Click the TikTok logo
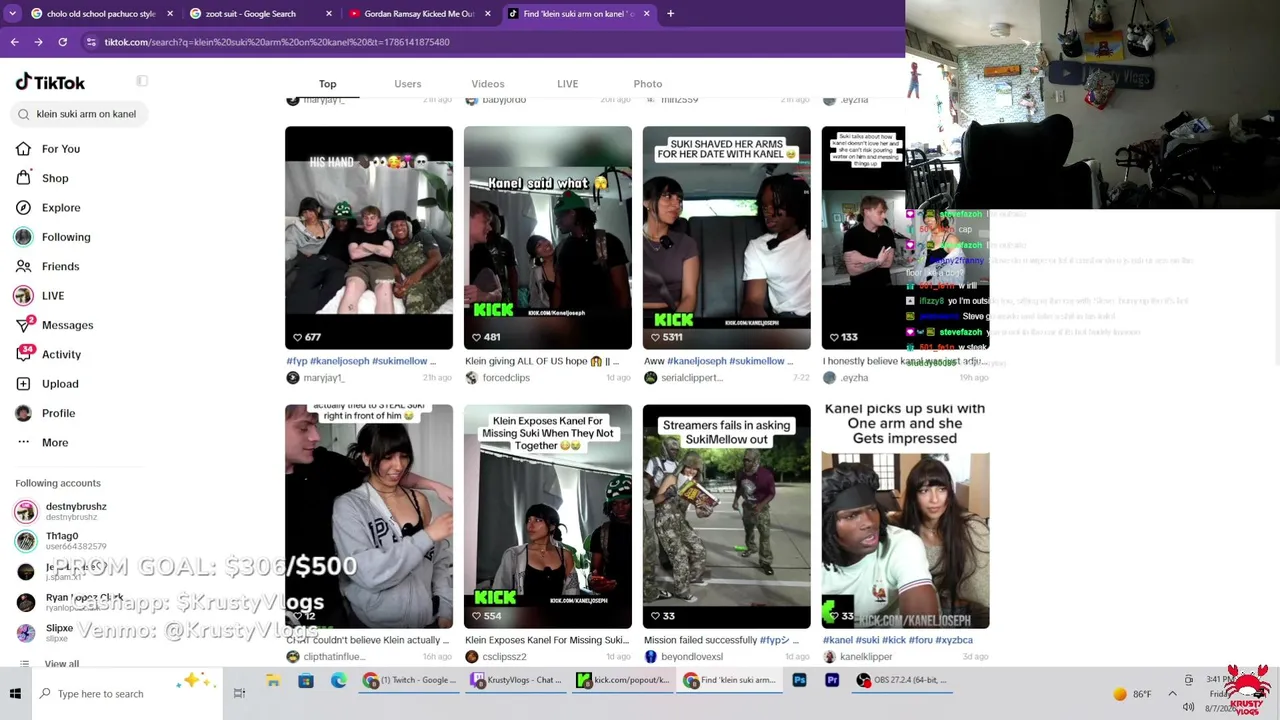1280x720 pixels. click(50, 82)
